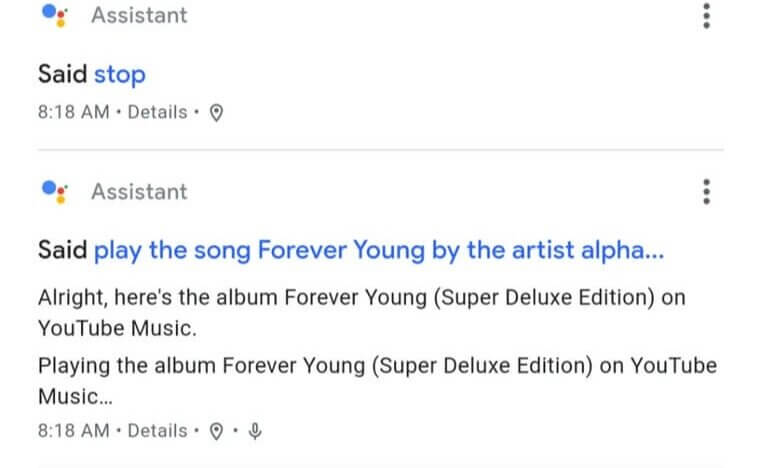Screen dimensions: 760x468
Task: Click microphone icon in the Forever Young entry
Action: tap(255, 431)
